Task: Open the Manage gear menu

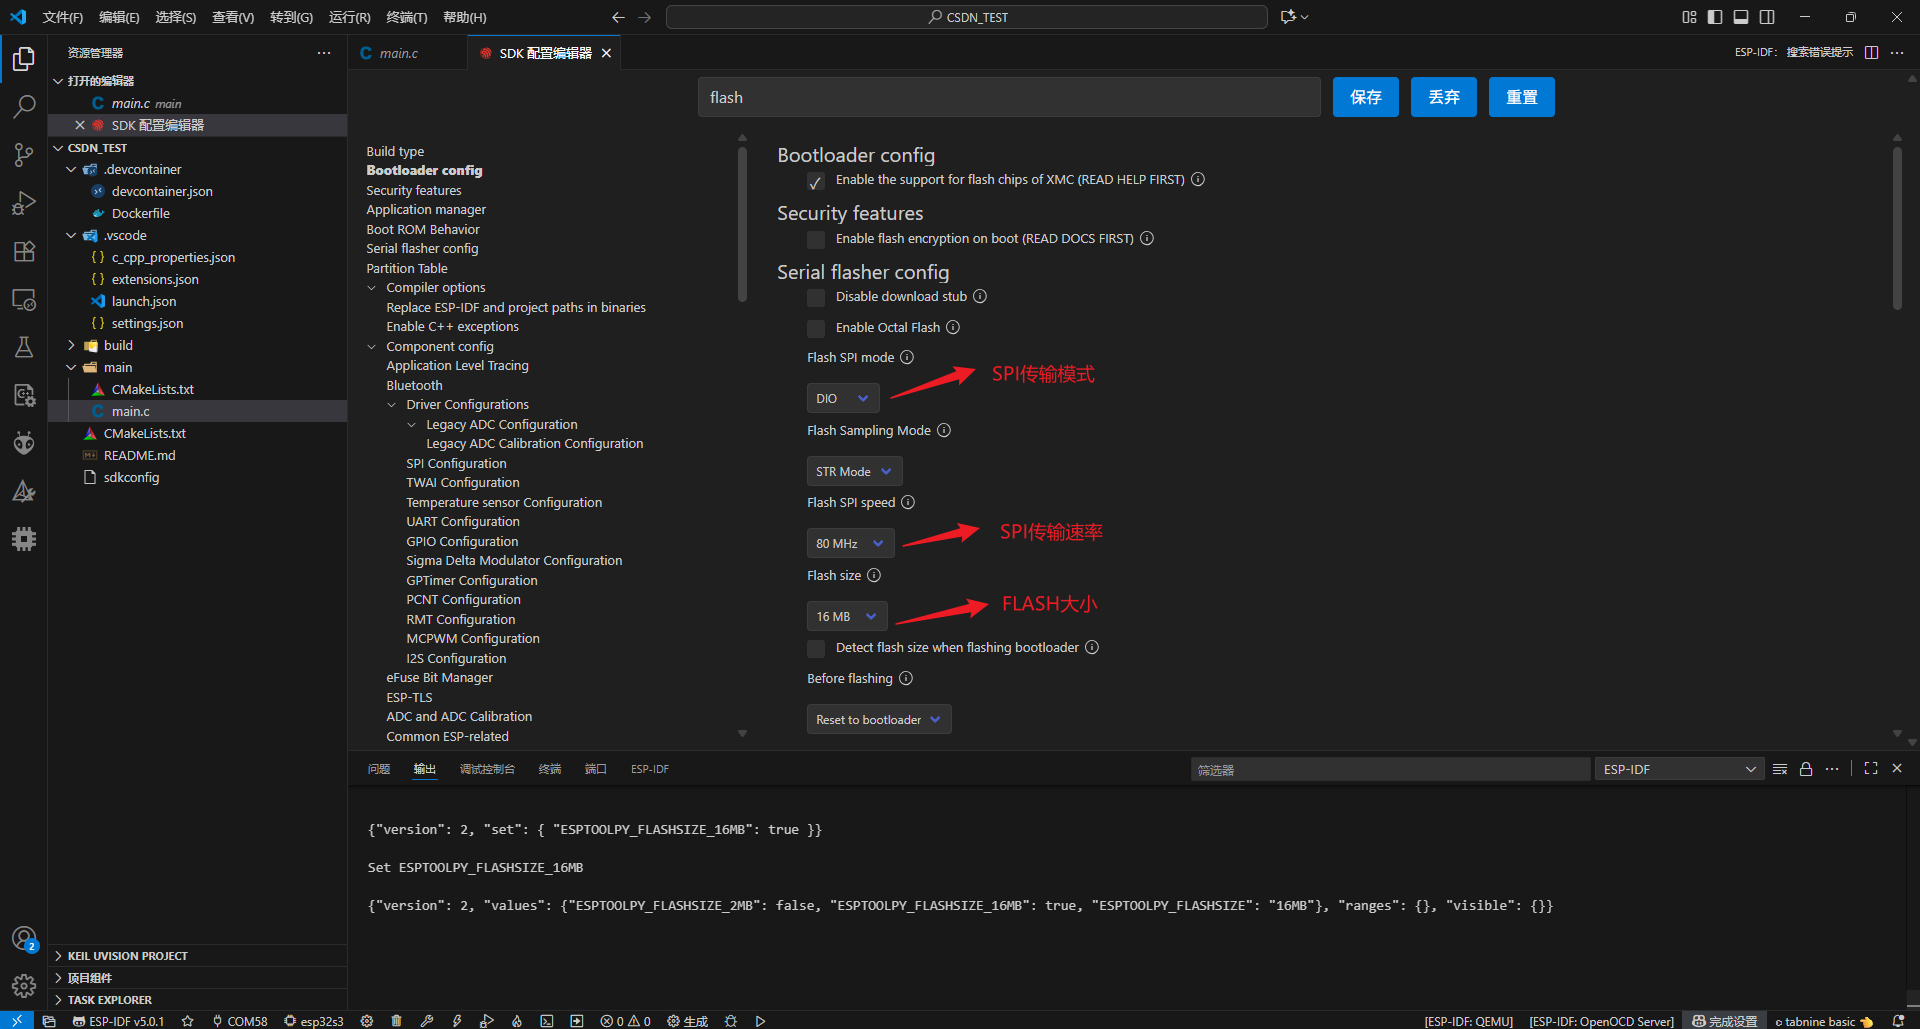Action: [24, 987]
